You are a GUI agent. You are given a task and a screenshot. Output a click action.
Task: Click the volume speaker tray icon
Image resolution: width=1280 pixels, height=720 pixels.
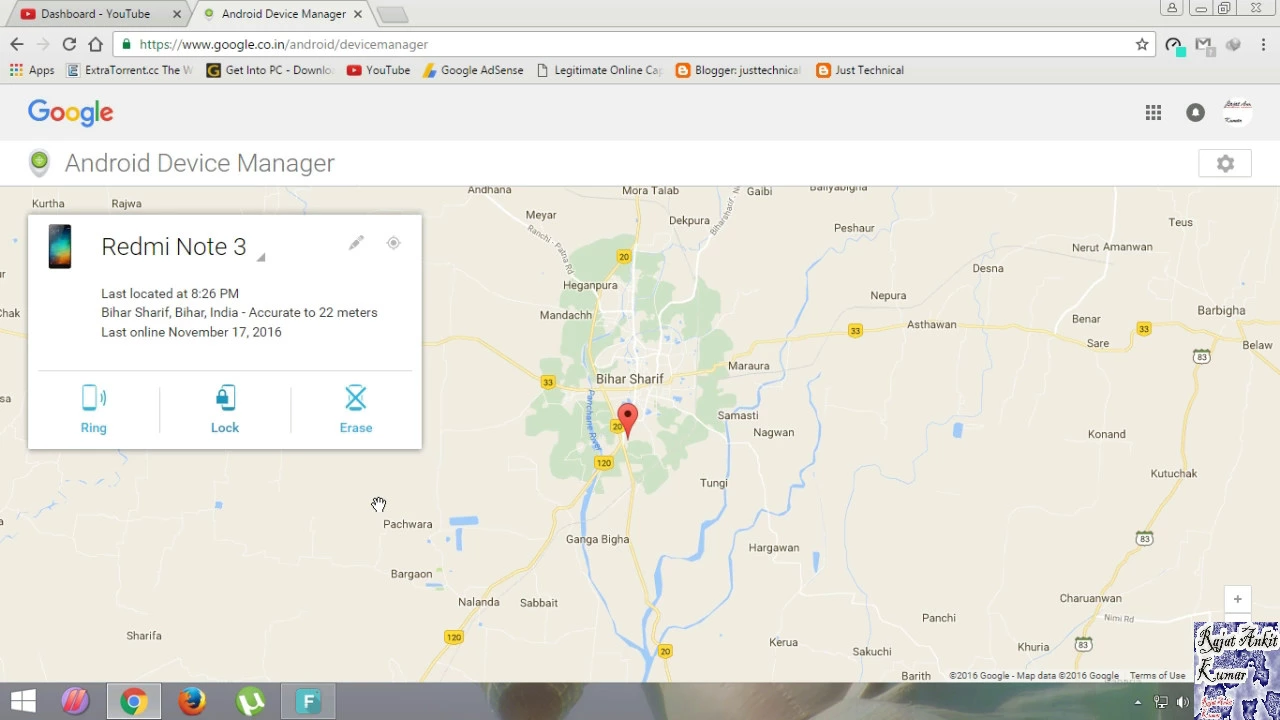[1183, 702]
